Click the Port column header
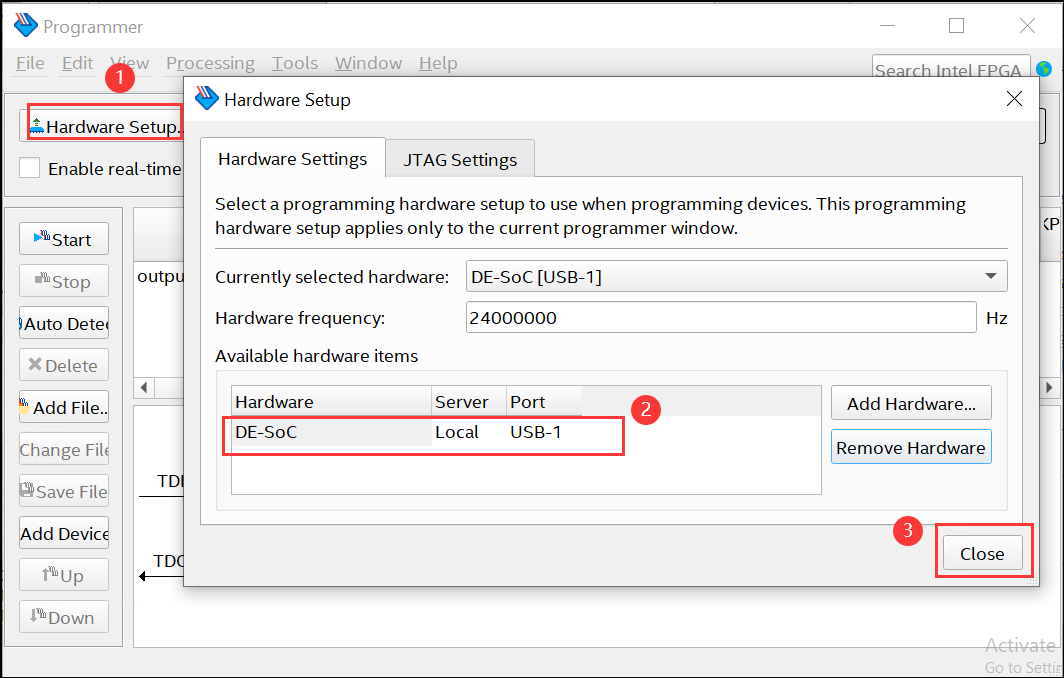 tap(544, 402)
